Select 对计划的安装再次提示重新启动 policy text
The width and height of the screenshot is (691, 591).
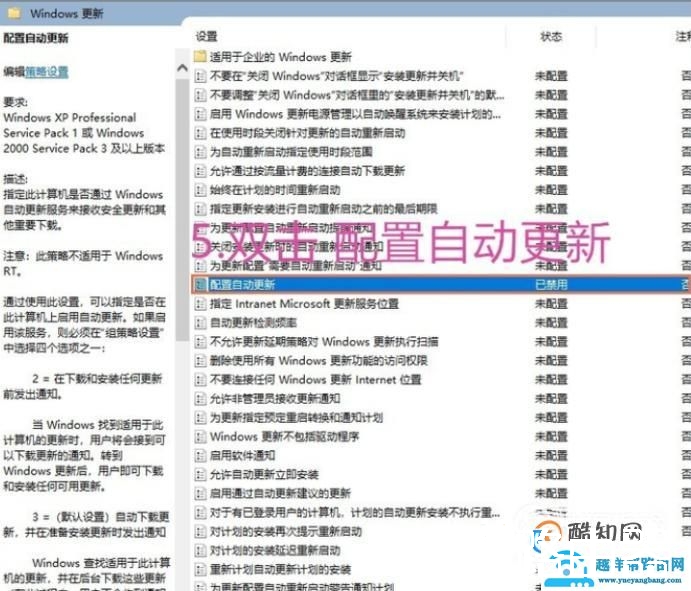285,532
